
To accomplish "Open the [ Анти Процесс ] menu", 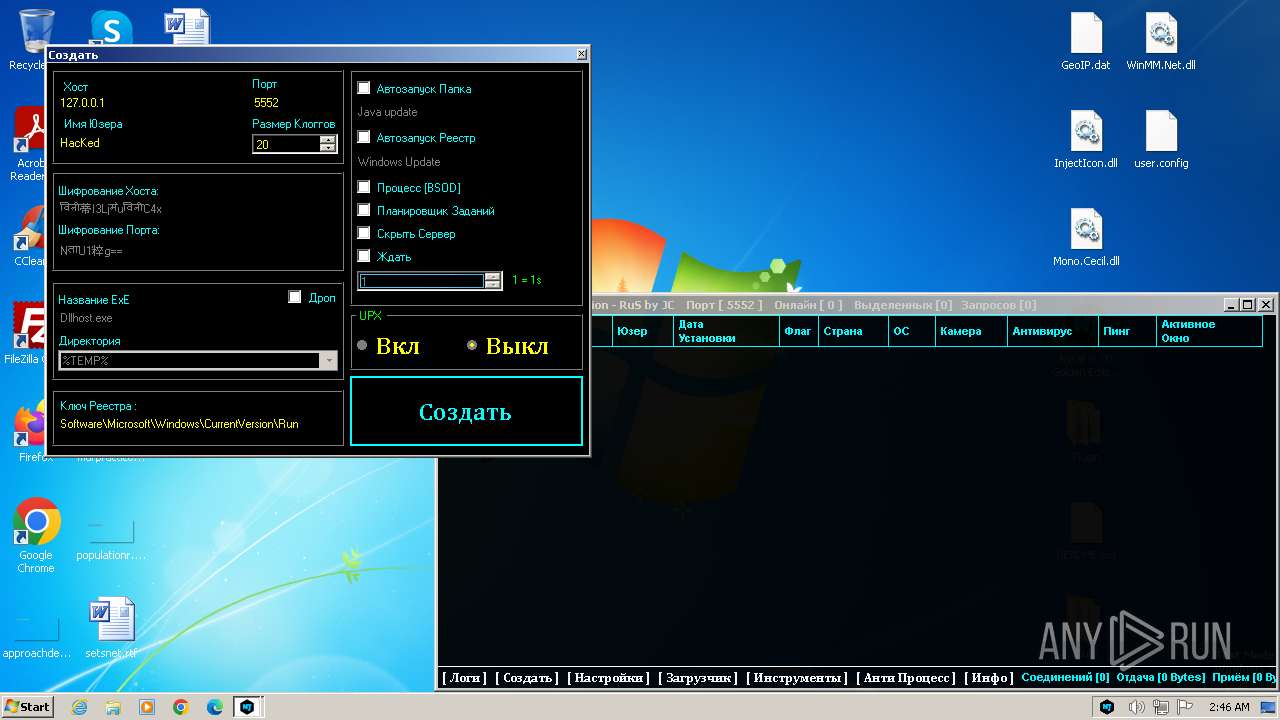I will tap(906, 677).
